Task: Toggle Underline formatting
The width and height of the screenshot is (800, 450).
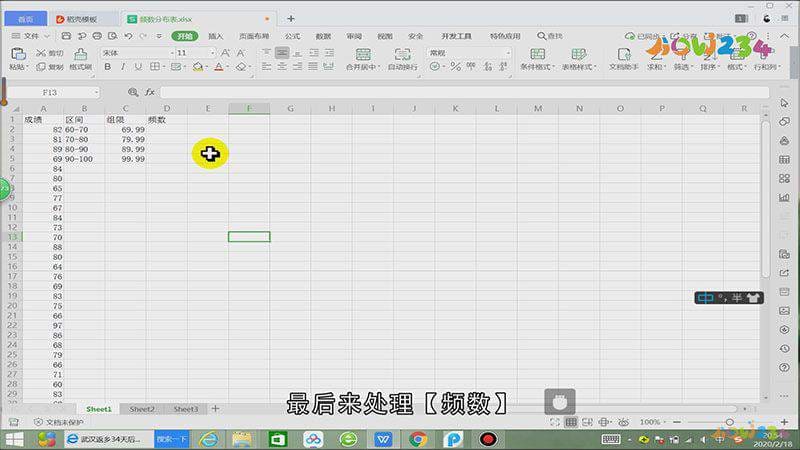Action: click(138, 67)
